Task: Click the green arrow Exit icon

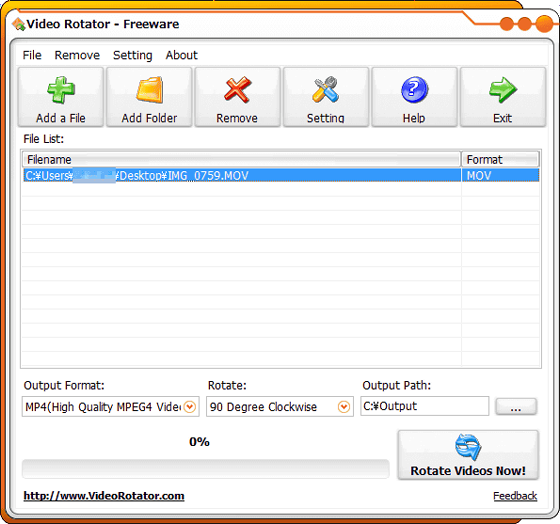Action: 502,90
